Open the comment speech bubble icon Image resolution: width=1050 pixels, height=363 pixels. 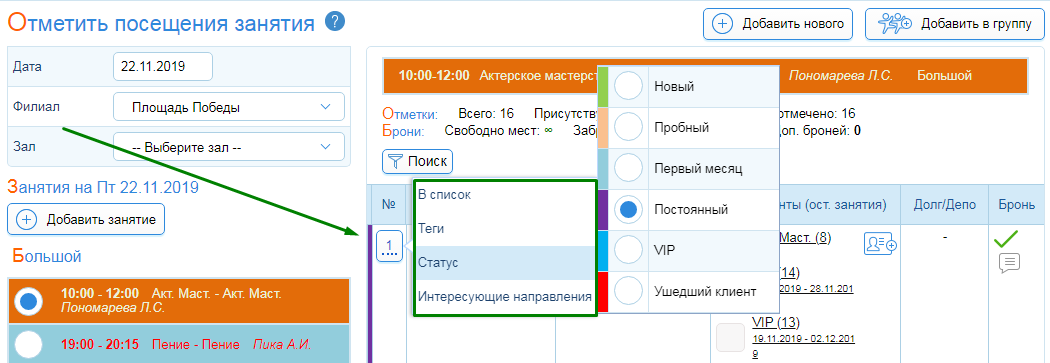tap(1009, 263)
